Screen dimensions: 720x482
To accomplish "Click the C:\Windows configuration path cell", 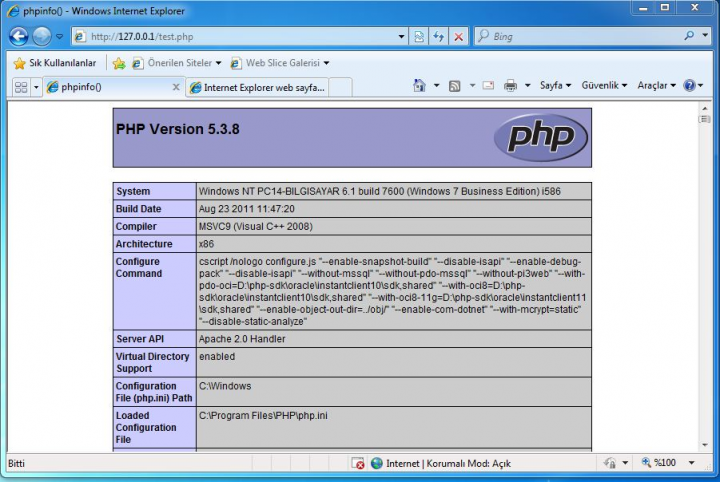I will click(394, 392).
